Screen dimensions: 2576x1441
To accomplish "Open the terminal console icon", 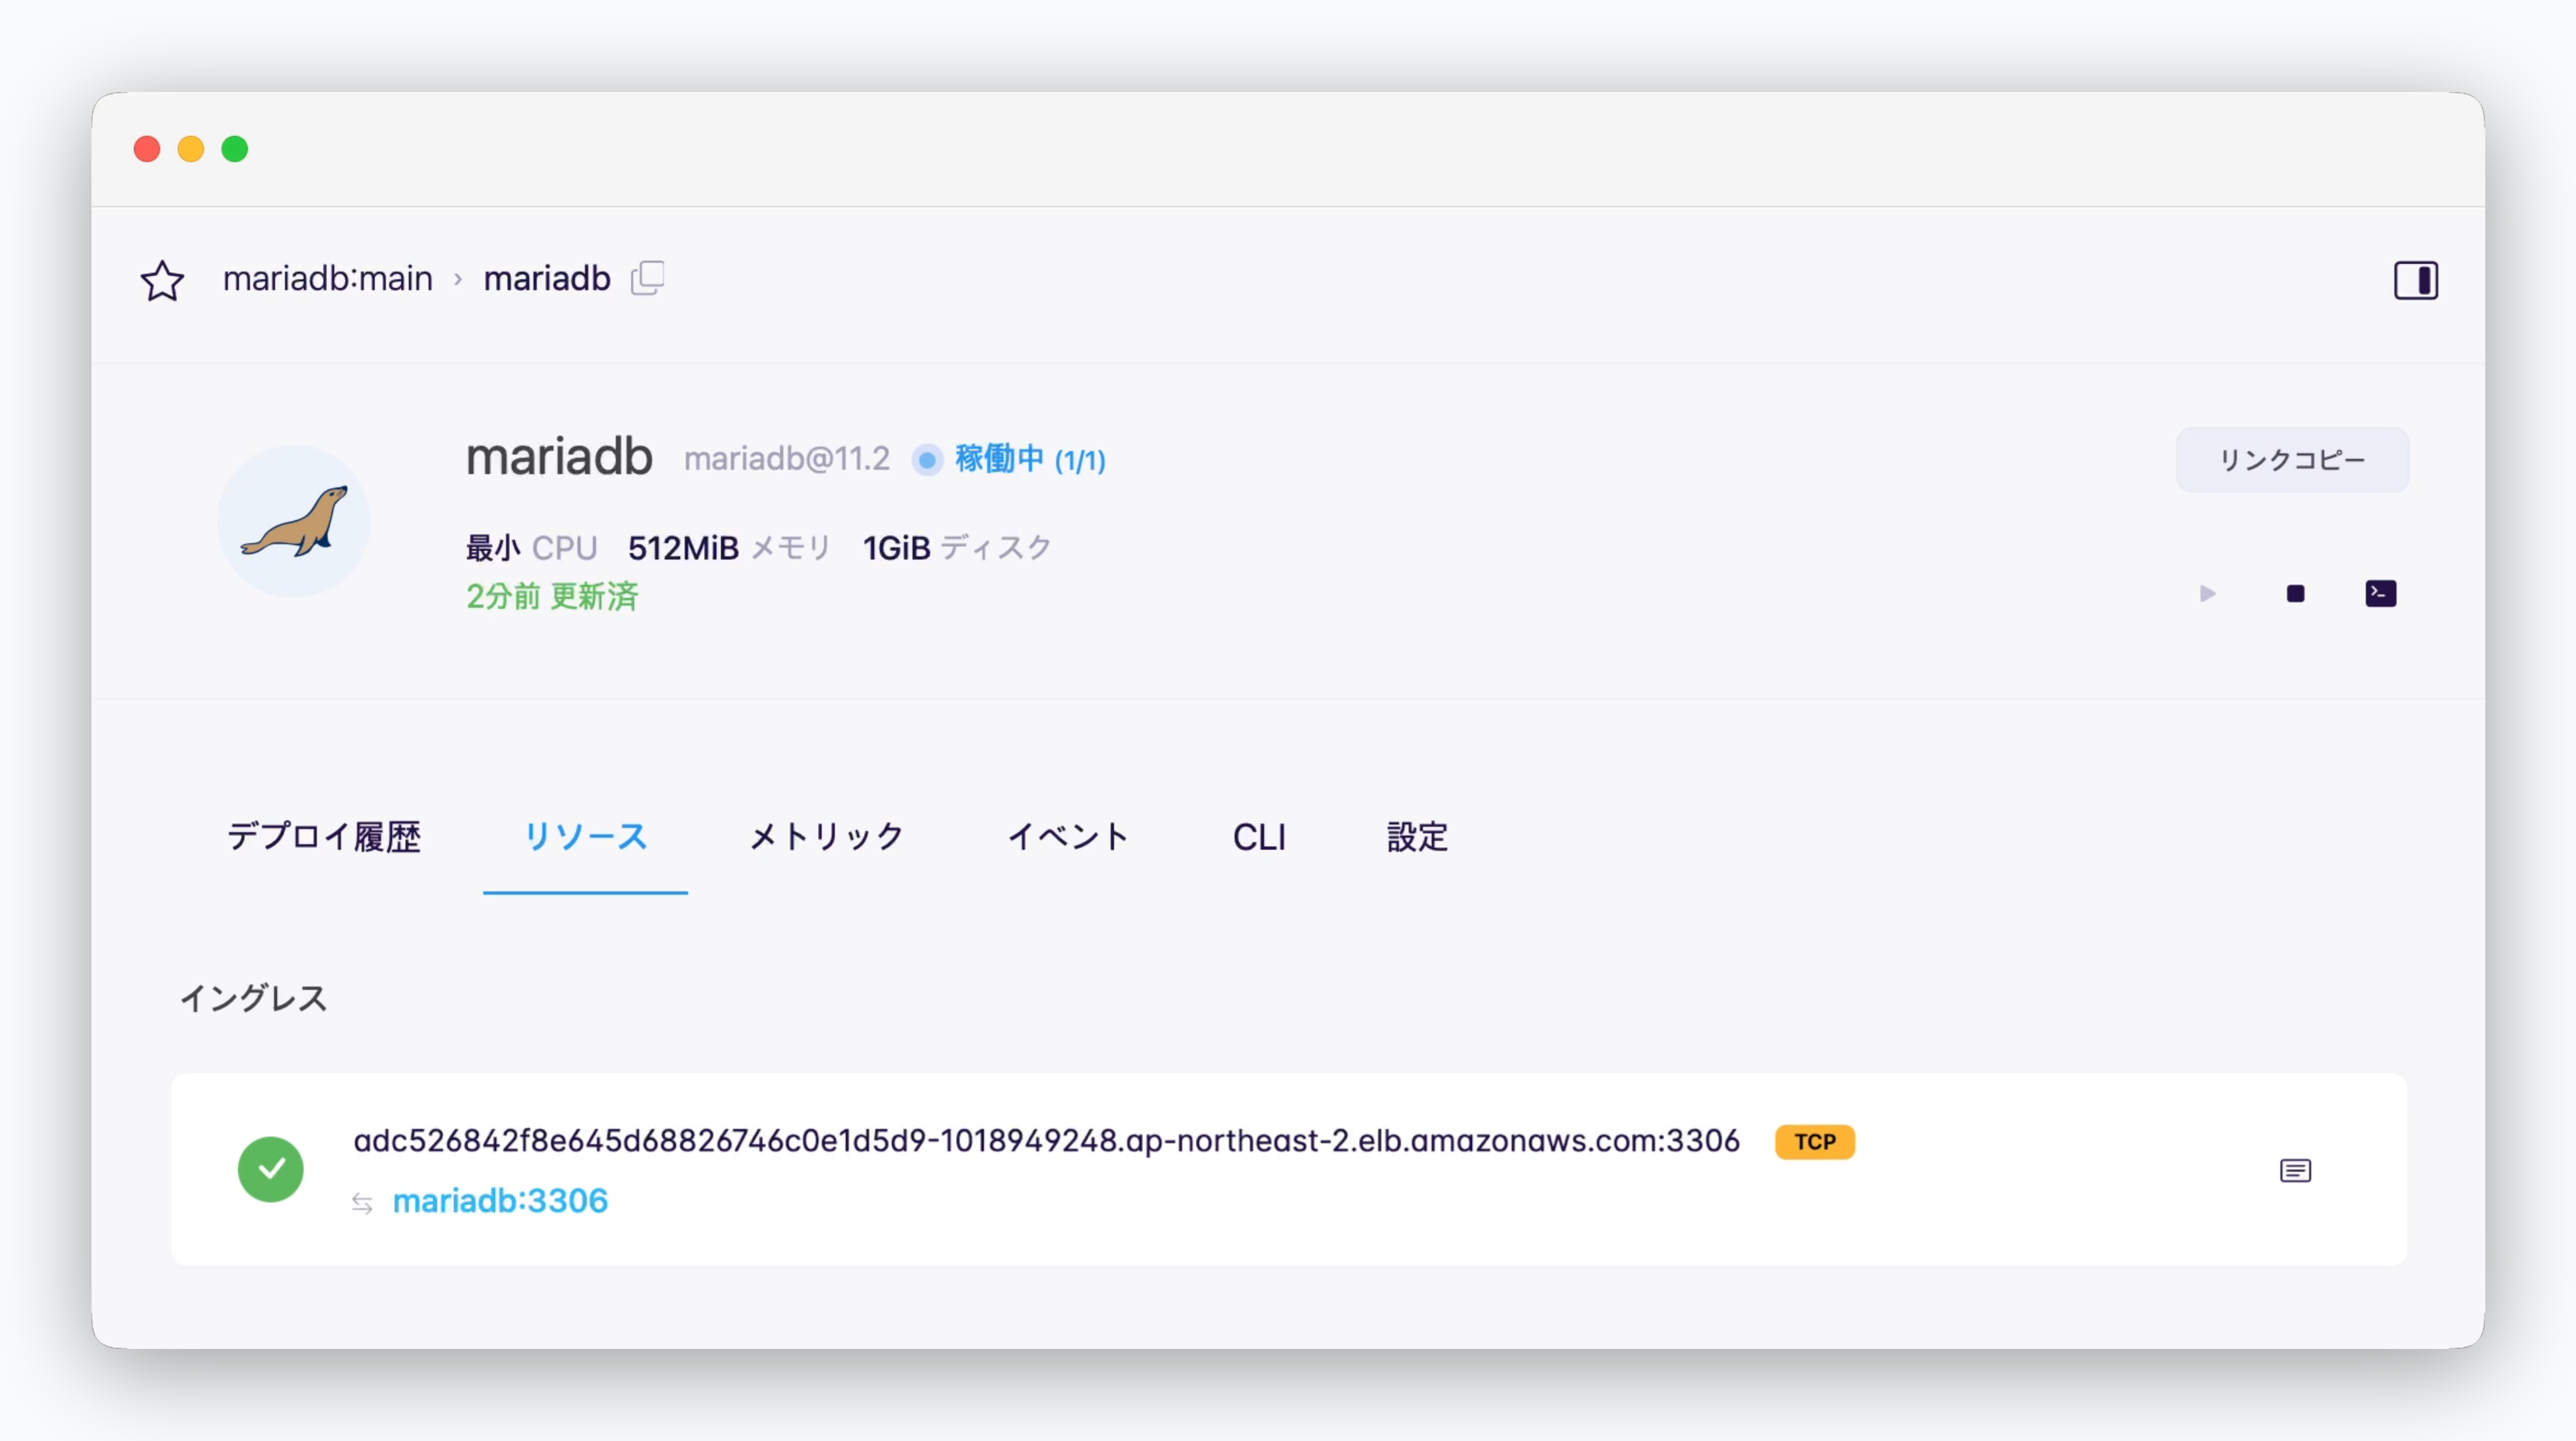I will click(x=2380, y=594).
